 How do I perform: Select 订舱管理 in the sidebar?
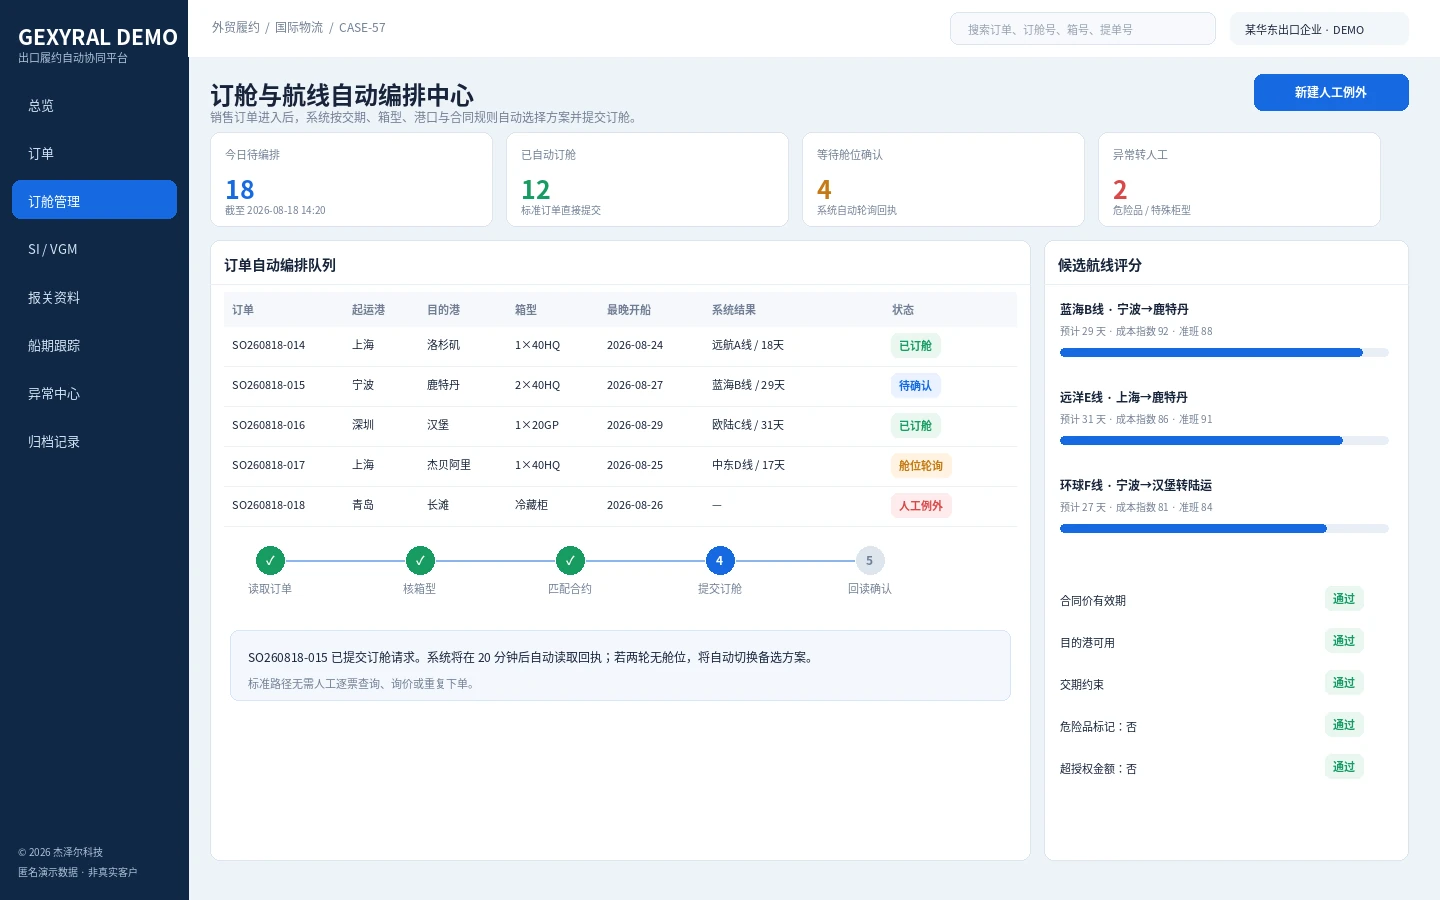click(94, 200)
